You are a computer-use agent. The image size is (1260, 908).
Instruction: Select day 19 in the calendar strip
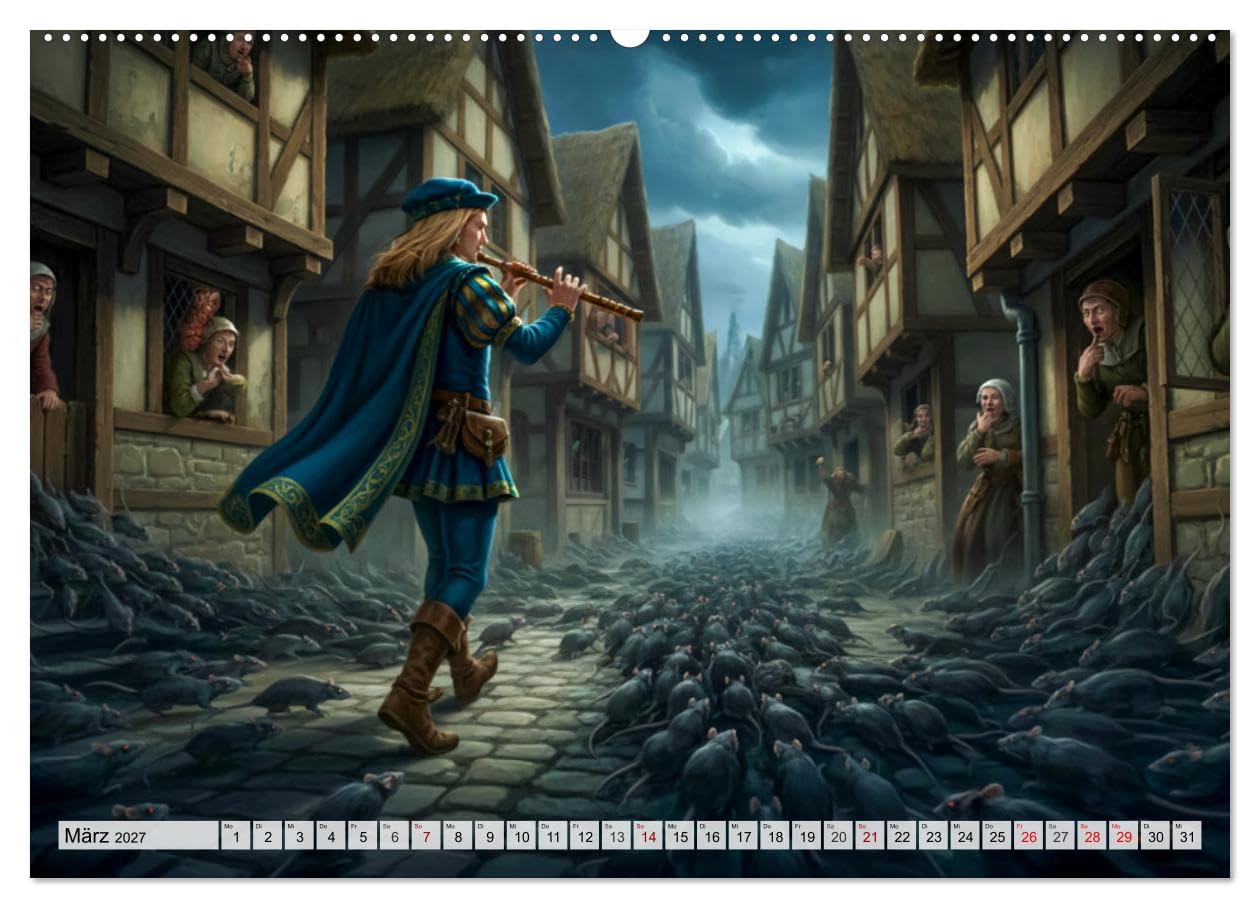(805, 836)
